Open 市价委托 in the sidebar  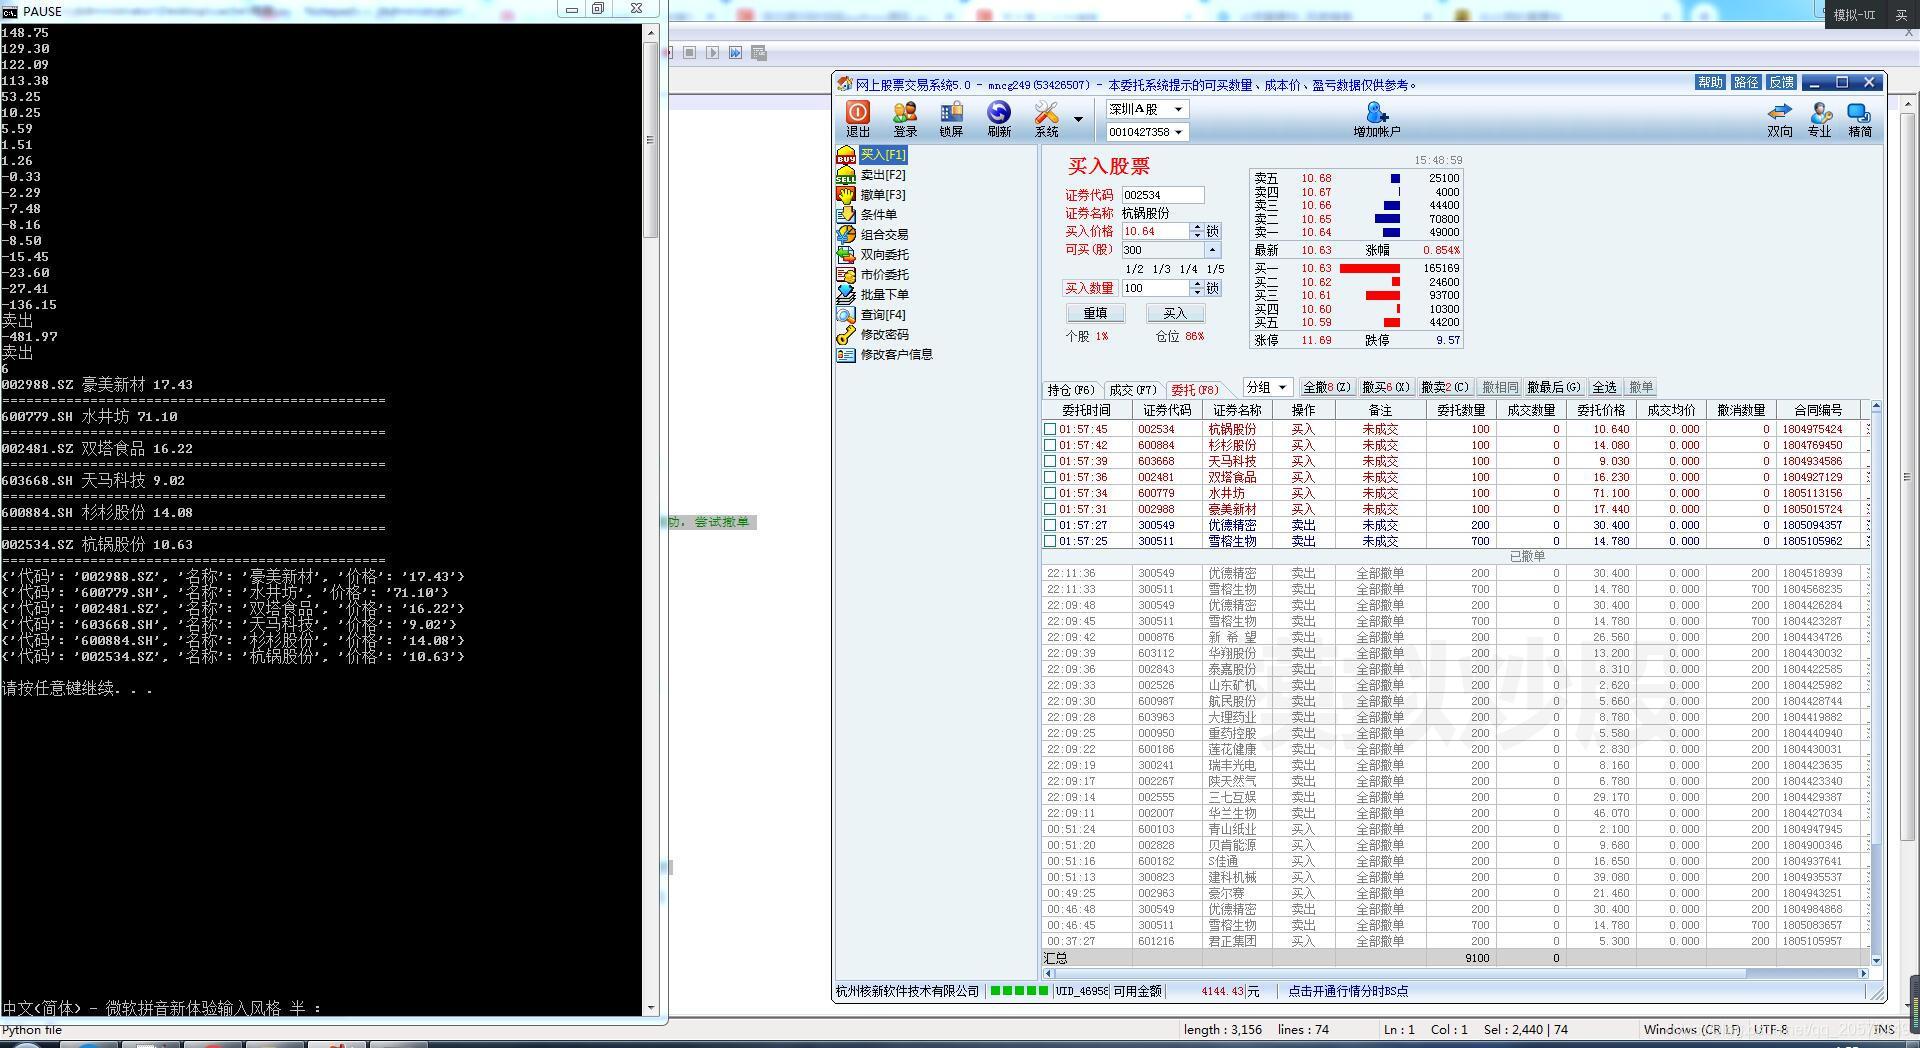(885, 274)
